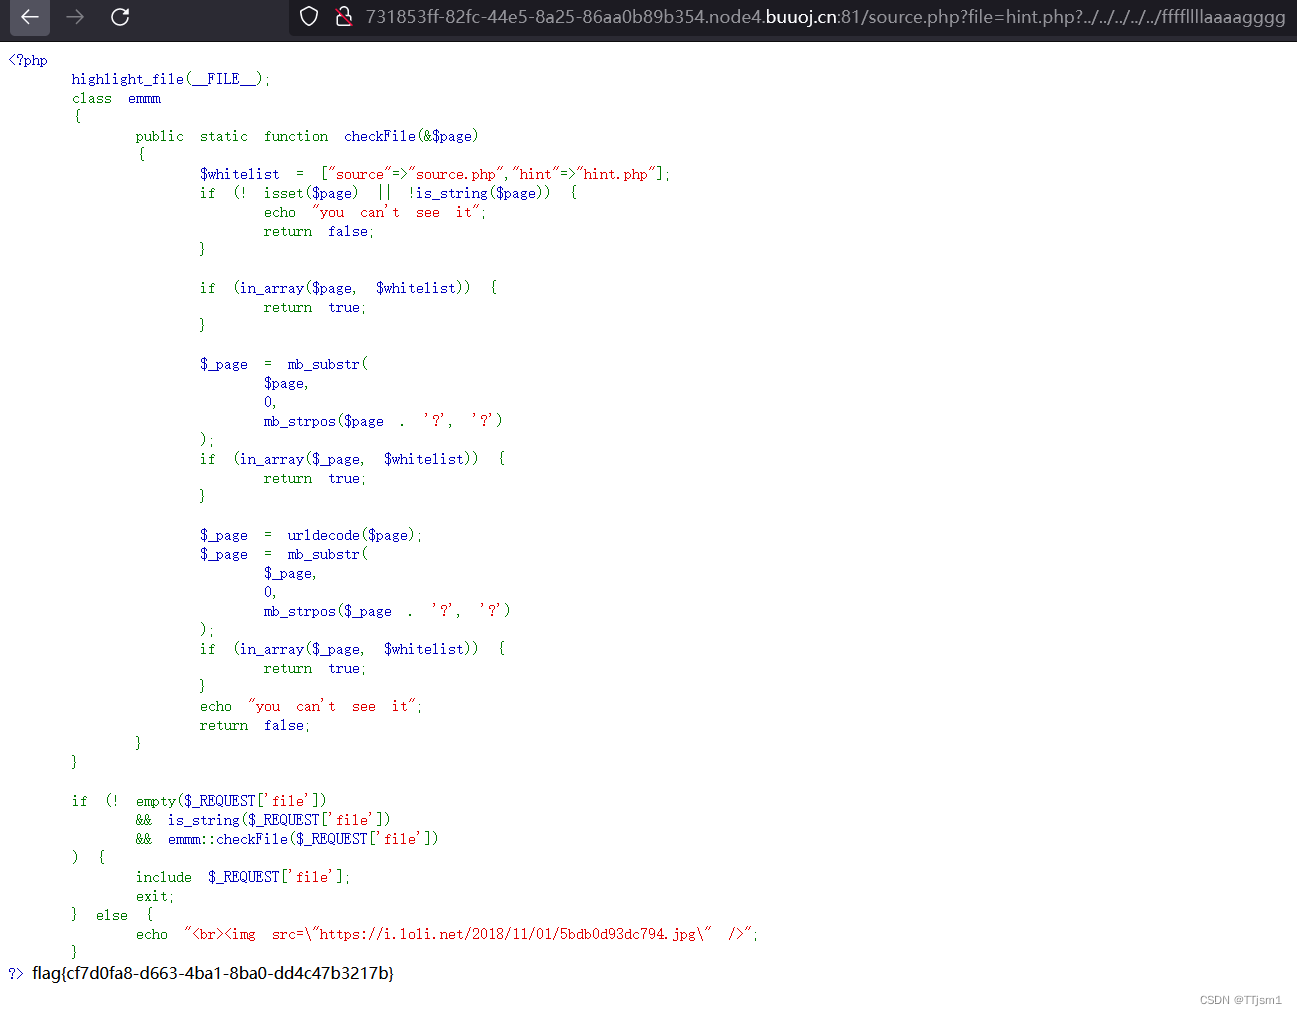Select the include $_REQUEST['file'] line
Viewport: 1297px width, 1016px height.
[x=243, y=877]
